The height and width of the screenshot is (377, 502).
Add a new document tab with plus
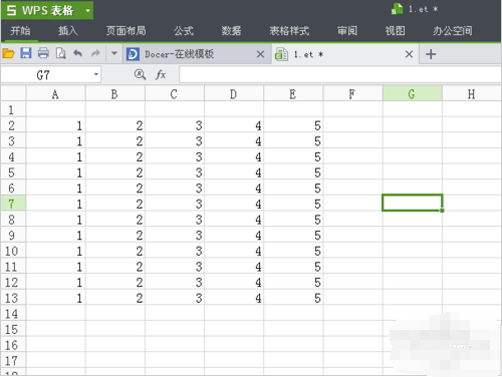pyautogui.click(x=431, y=54)
